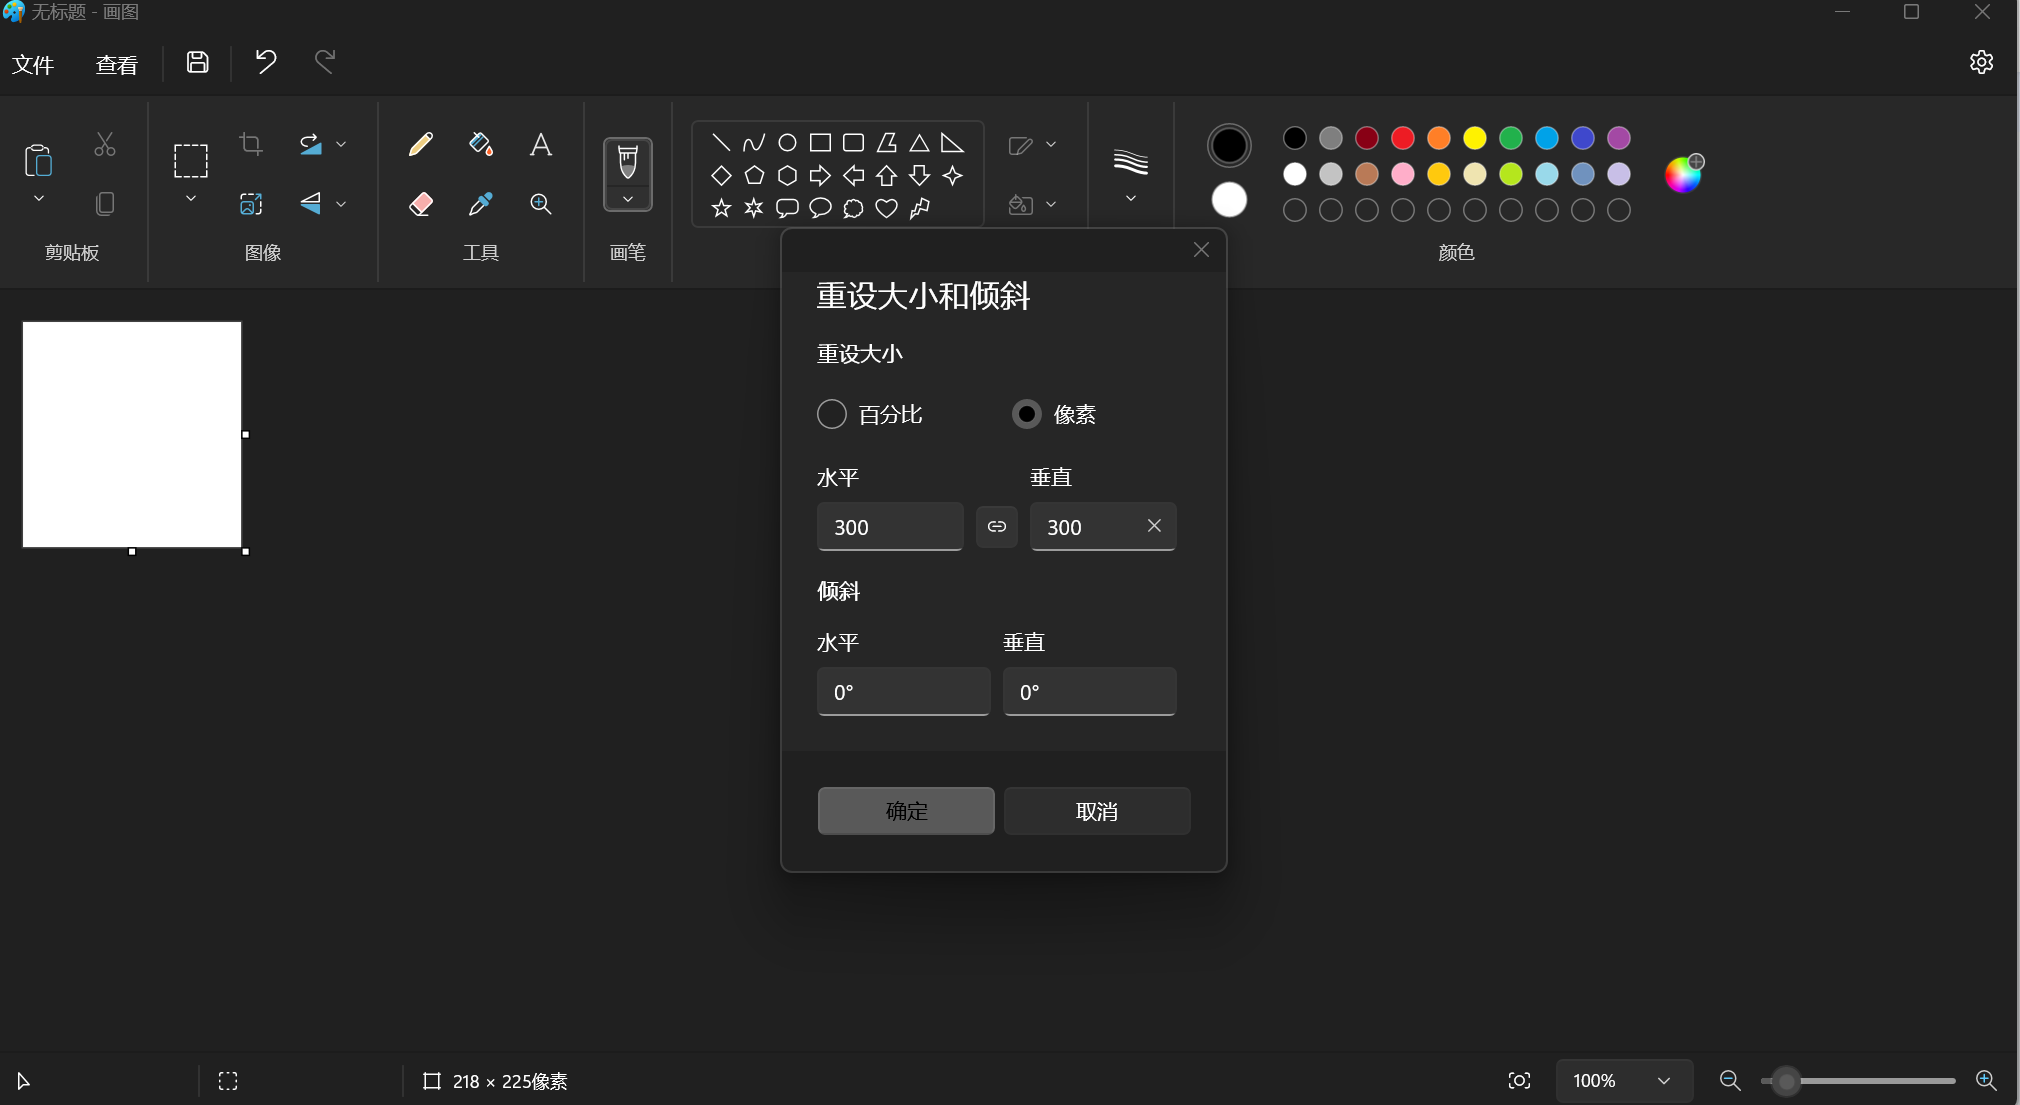2020x1105 pixels.
Task: Click the zoom slider handle
Action: tap(1787, 1081)
